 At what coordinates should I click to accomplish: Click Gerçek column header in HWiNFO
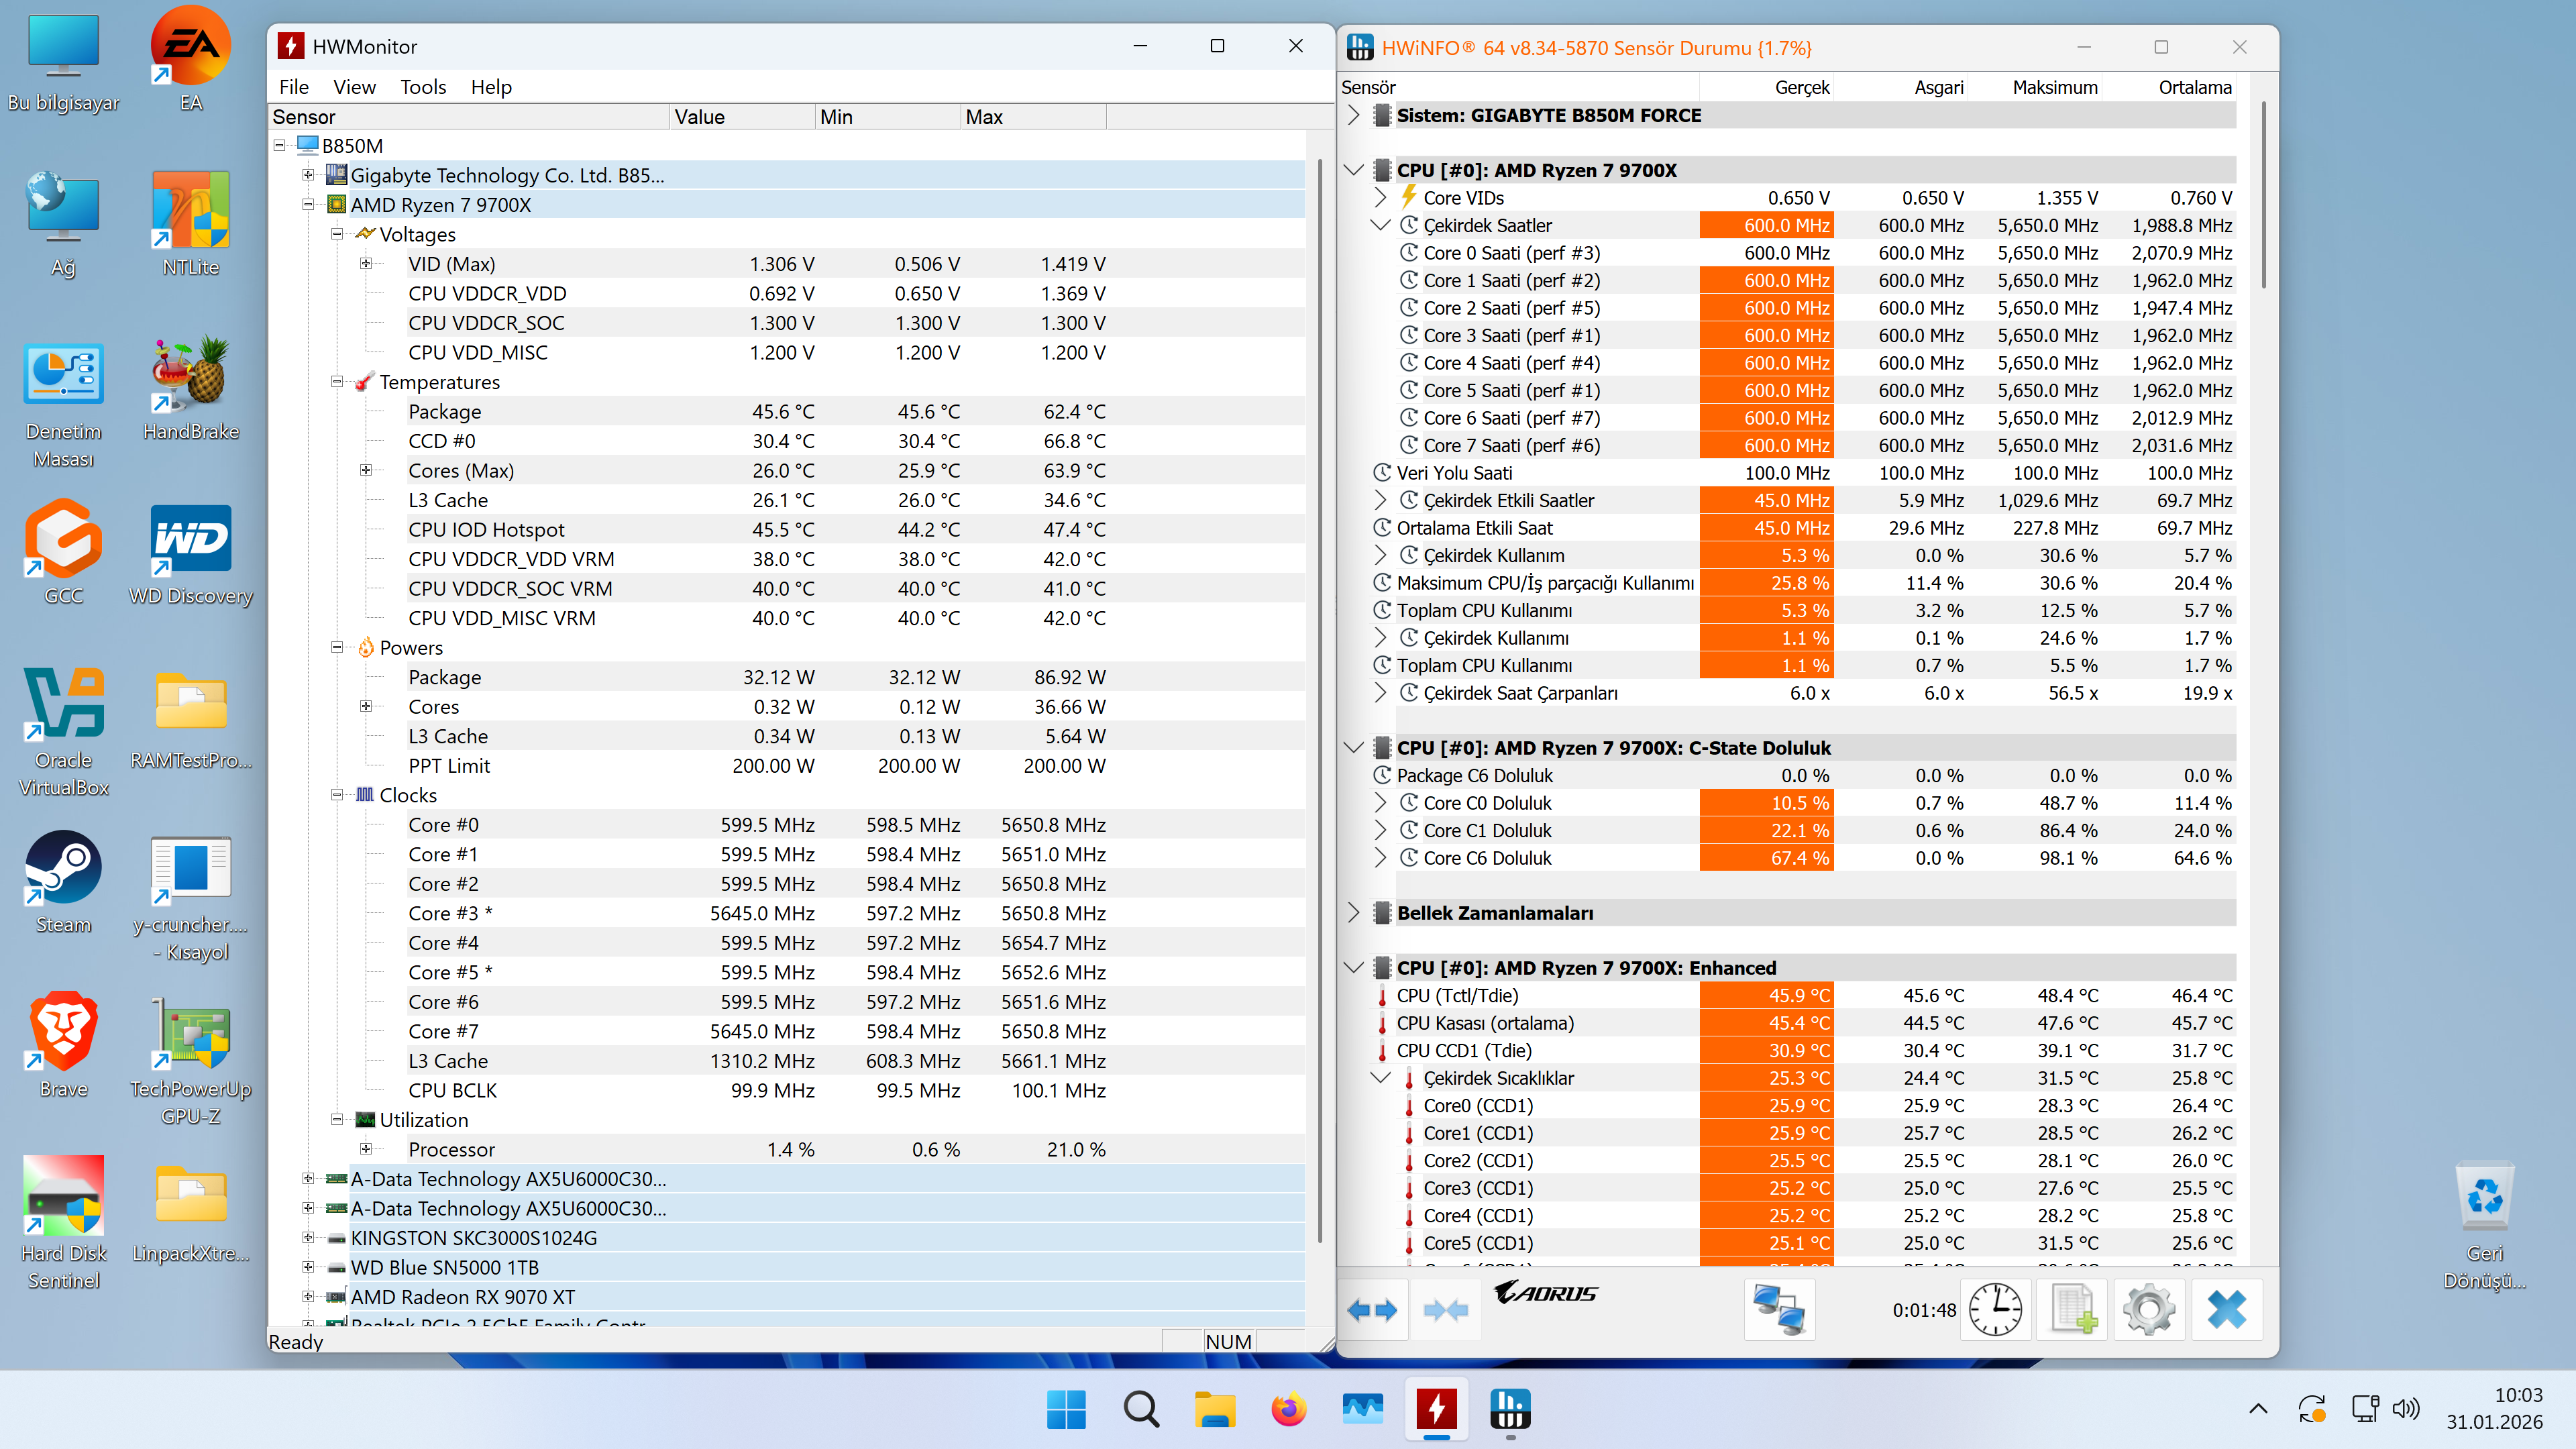coord(1766,87)
